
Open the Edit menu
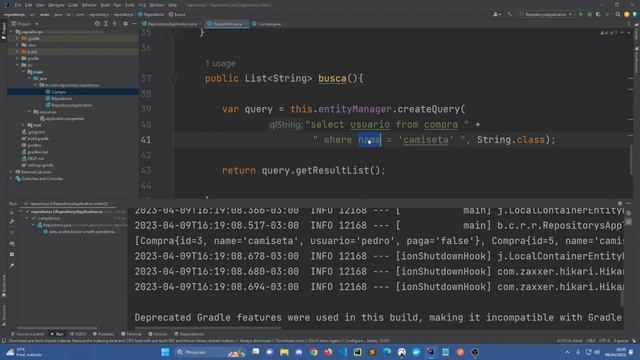(29, 5)
